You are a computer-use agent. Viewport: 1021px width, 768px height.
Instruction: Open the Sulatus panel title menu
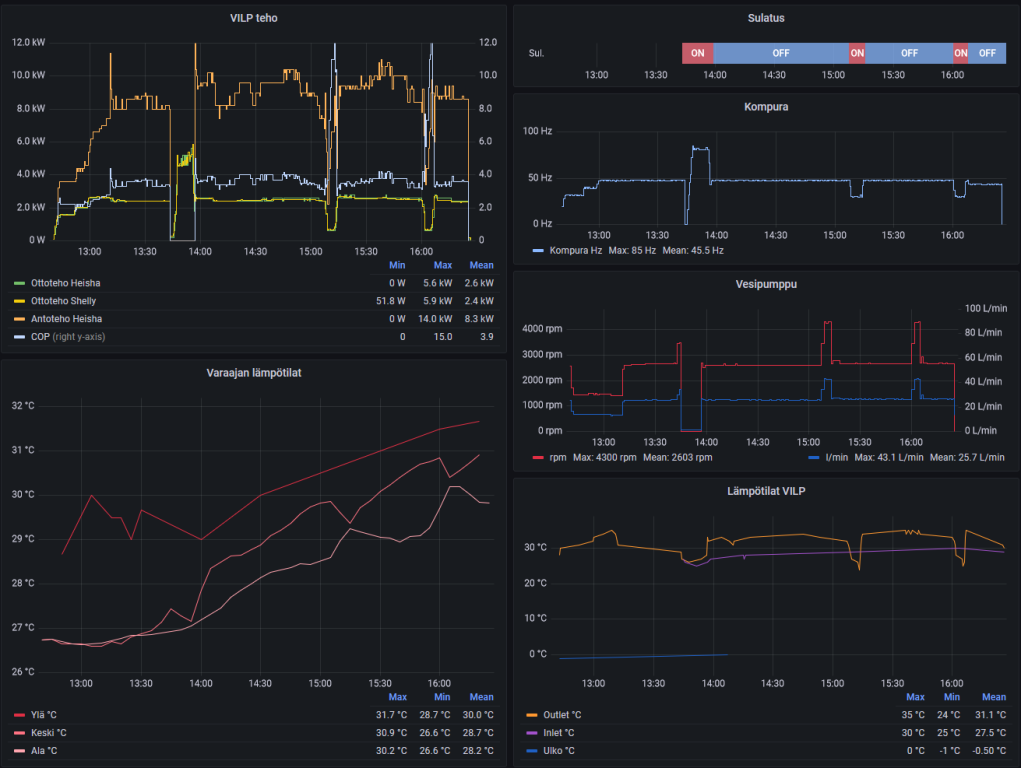[x=766, y=17]
